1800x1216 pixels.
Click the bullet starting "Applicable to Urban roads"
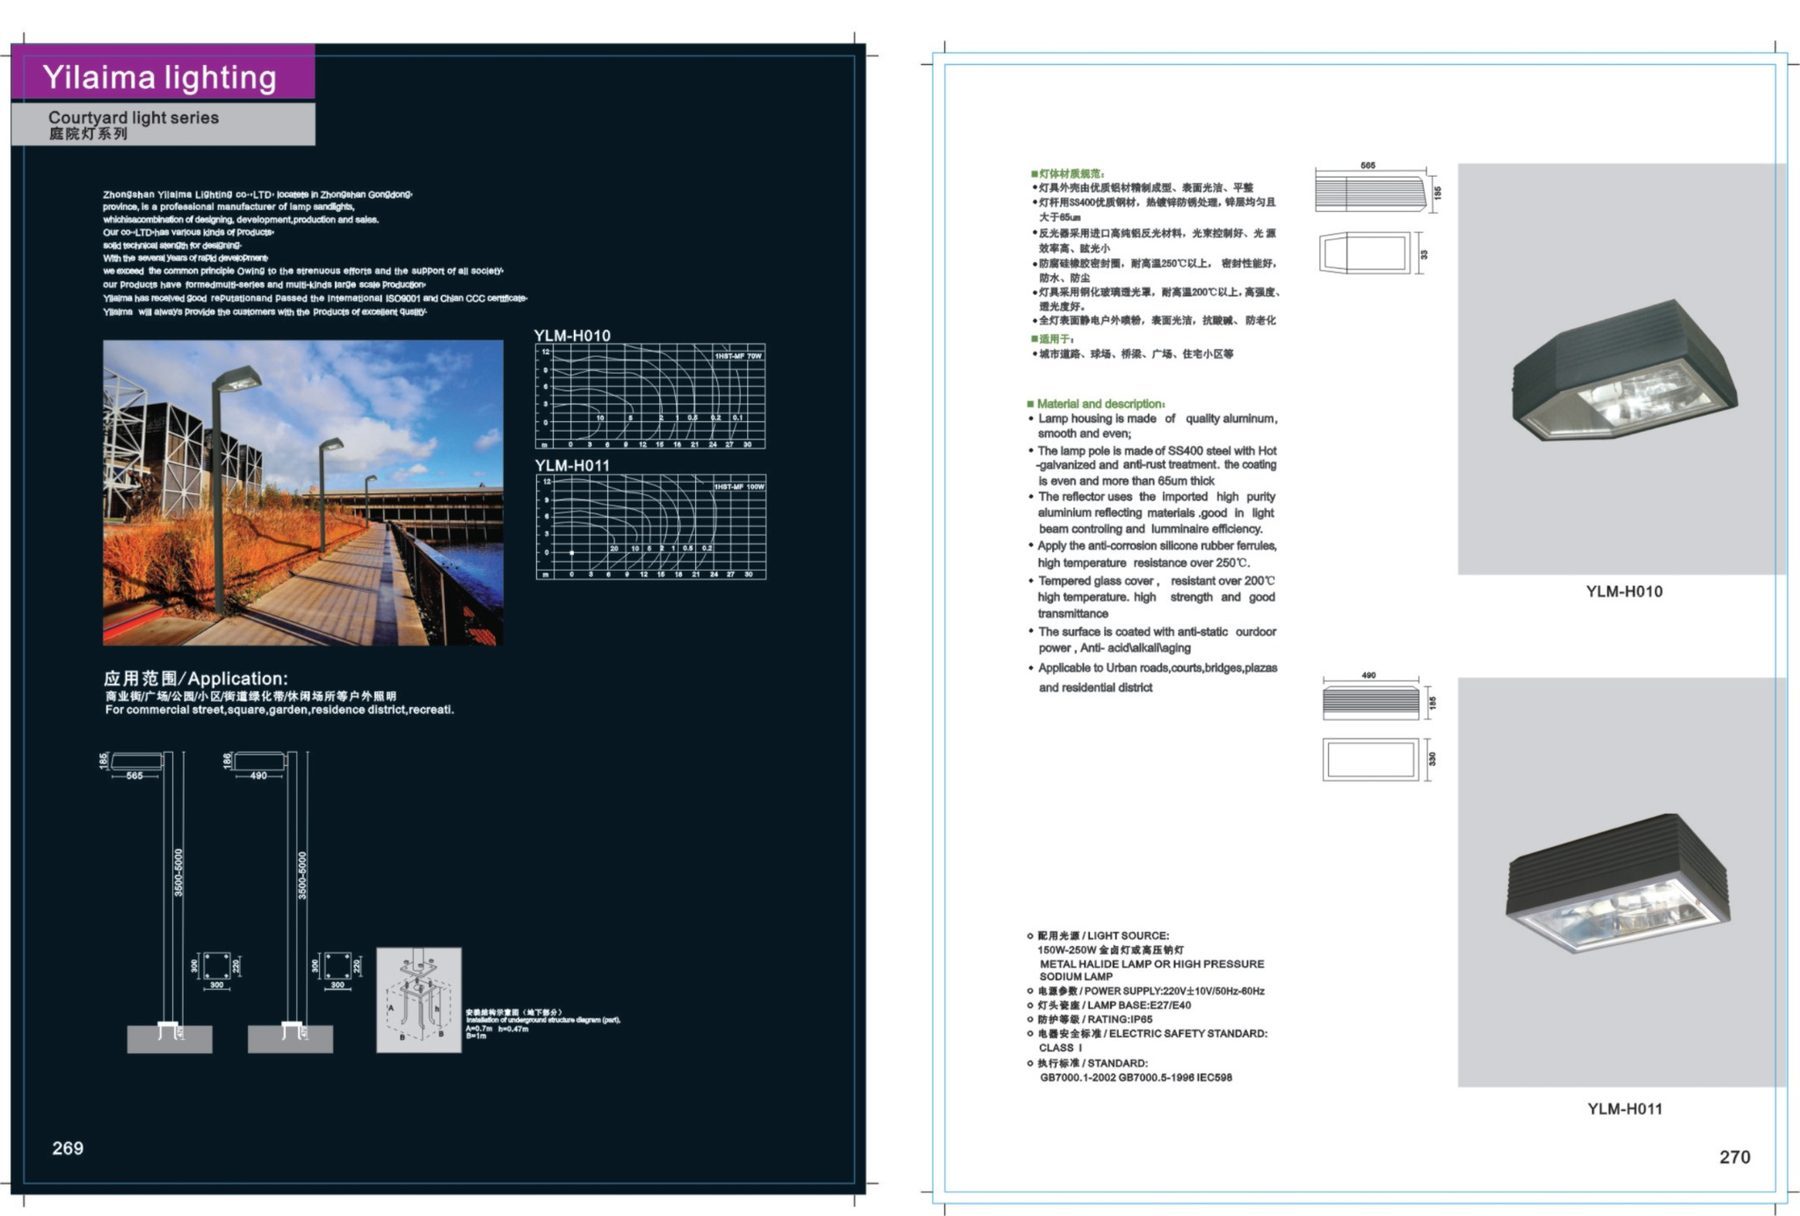click(x=1153, y=677)
